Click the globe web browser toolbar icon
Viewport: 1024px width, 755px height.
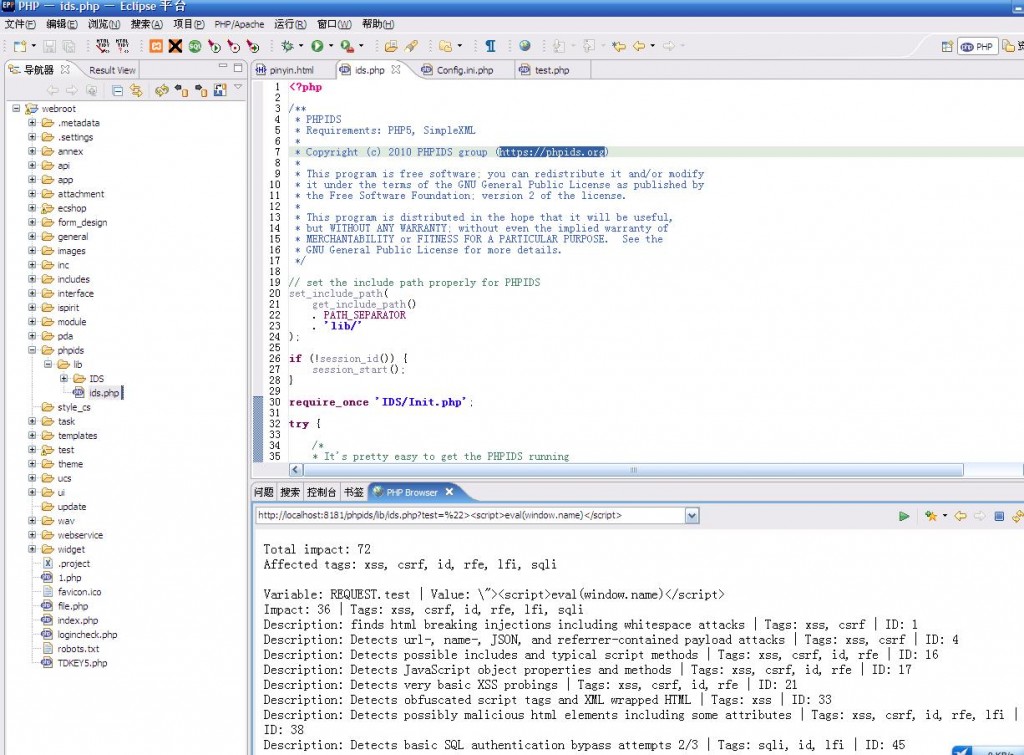tap(525, 46)
